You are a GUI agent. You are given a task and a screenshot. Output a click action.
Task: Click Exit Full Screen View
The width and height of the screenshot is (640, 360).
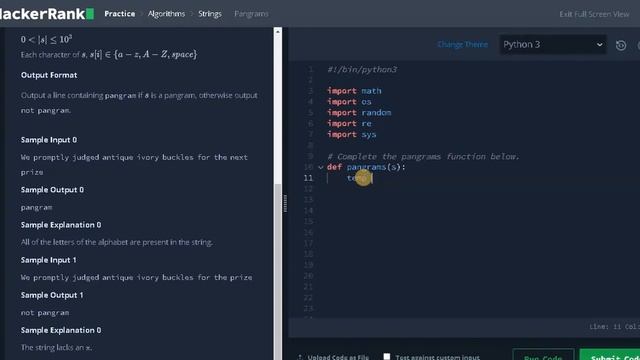pyautogui.click(x=594, y=14)
